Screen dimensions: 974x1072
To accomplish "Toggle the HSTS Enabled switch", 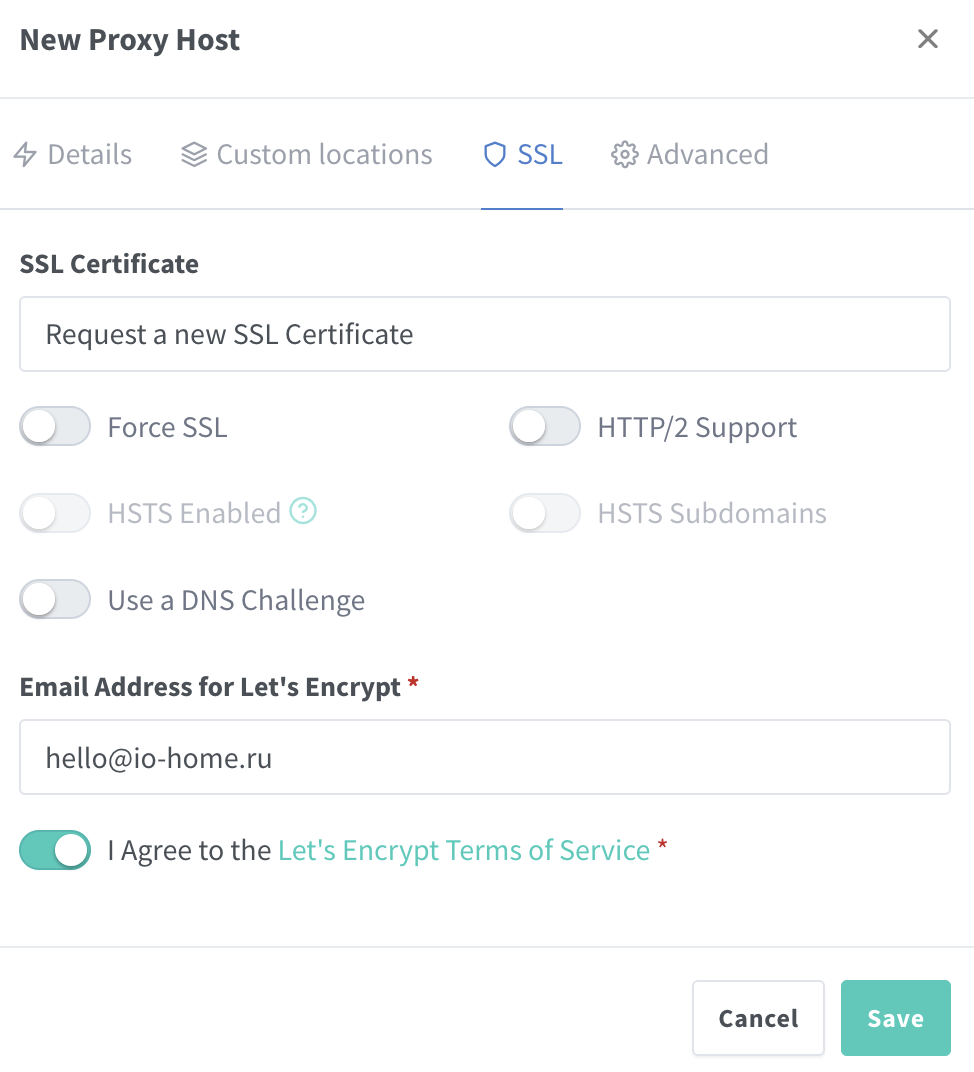I will [x=55, y=513].
